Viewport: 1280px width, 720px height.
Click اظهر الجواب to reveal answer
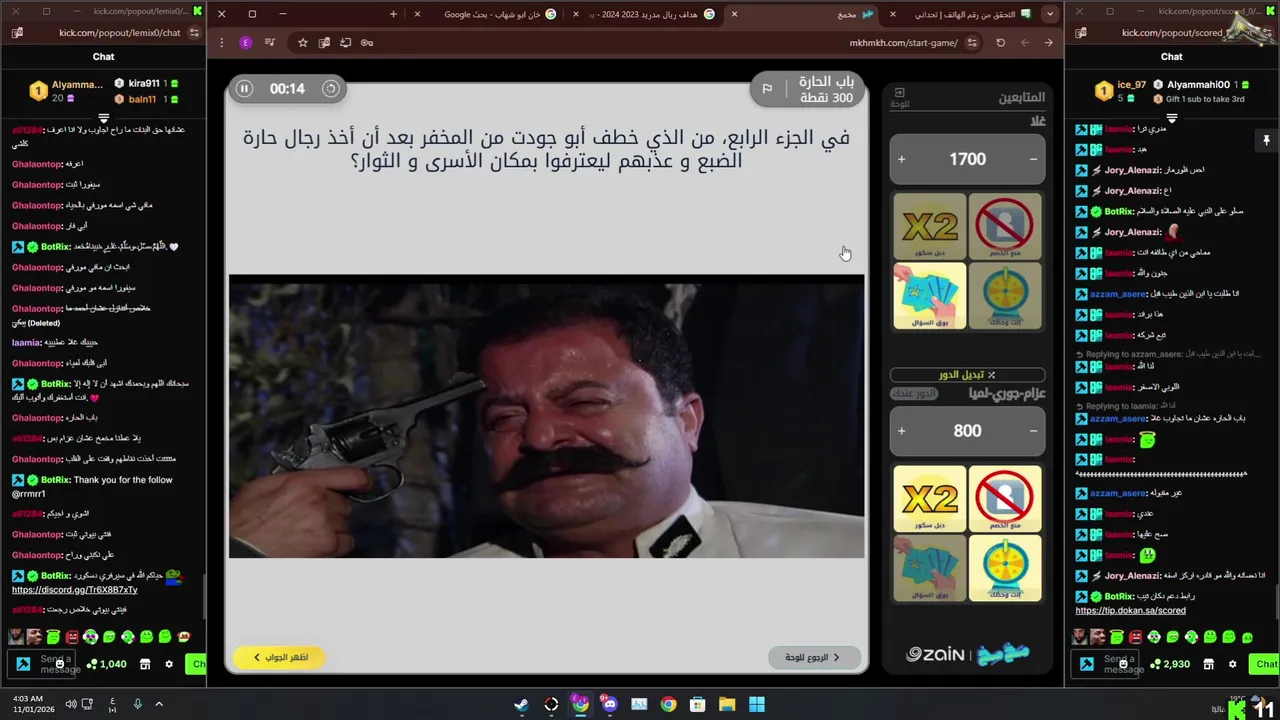pyautogui.click(x=279, y=657)
